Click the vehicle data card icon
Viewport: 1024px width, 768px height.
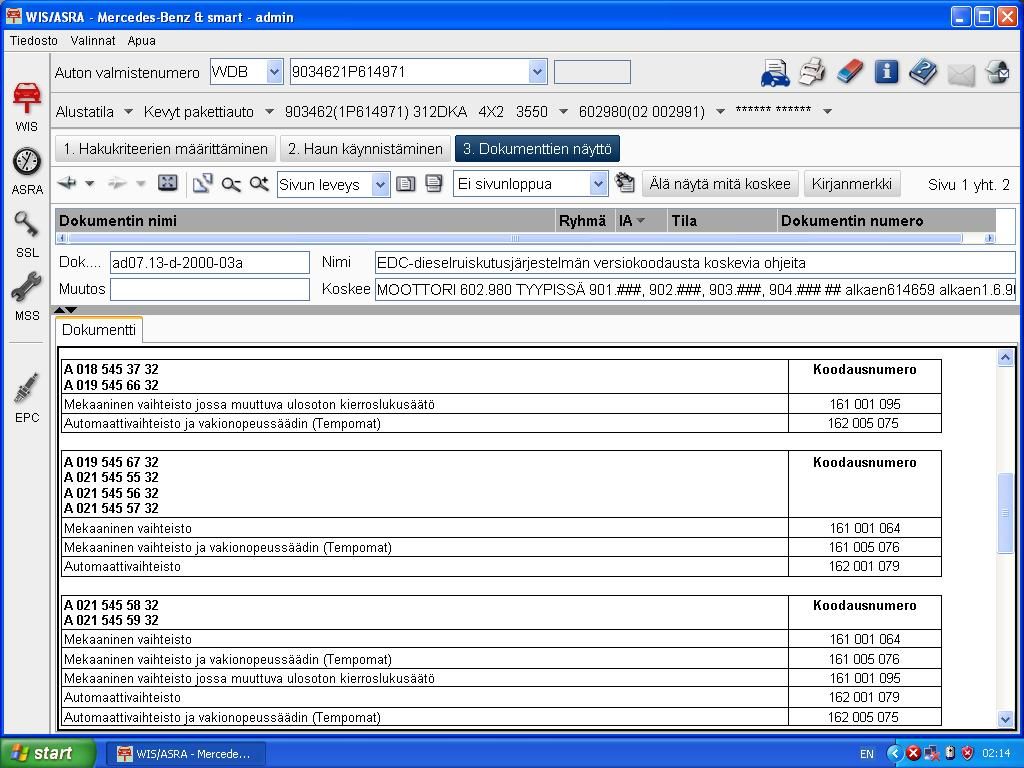point(775,72)
